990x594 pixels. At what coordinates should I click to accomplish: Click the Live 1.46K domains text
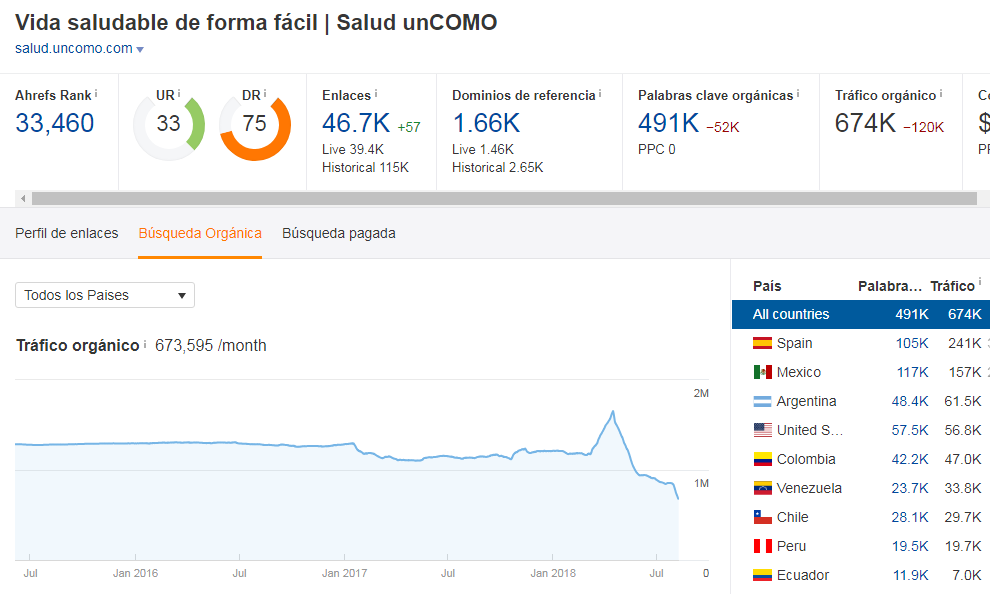point(483,149)
